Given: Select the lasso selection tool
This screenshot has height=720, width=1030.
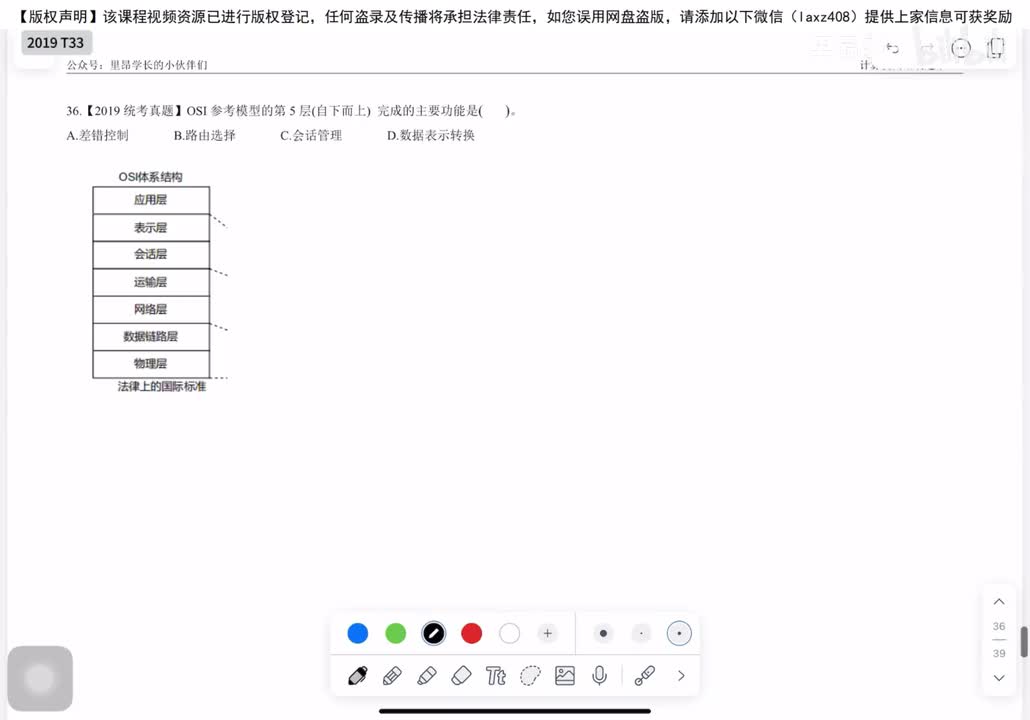Looking at the screenshot, I should pyautogui.click(x=530, y=675).
